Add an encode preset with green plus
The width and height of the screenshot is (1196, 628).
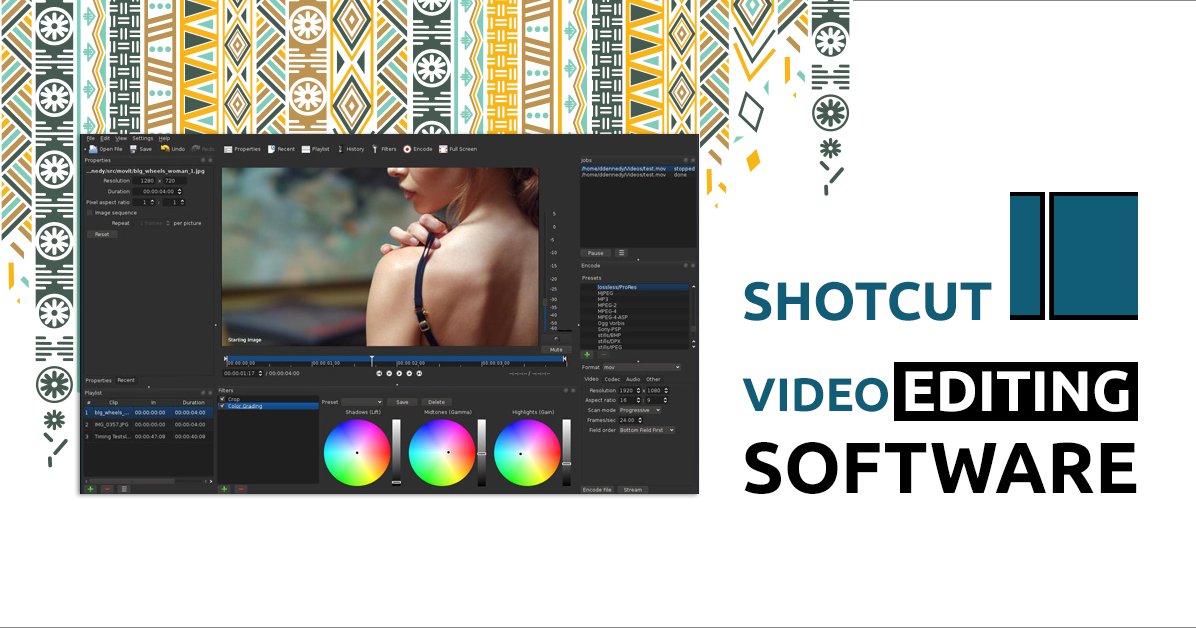pyautogui.click(x=587, y=355)
